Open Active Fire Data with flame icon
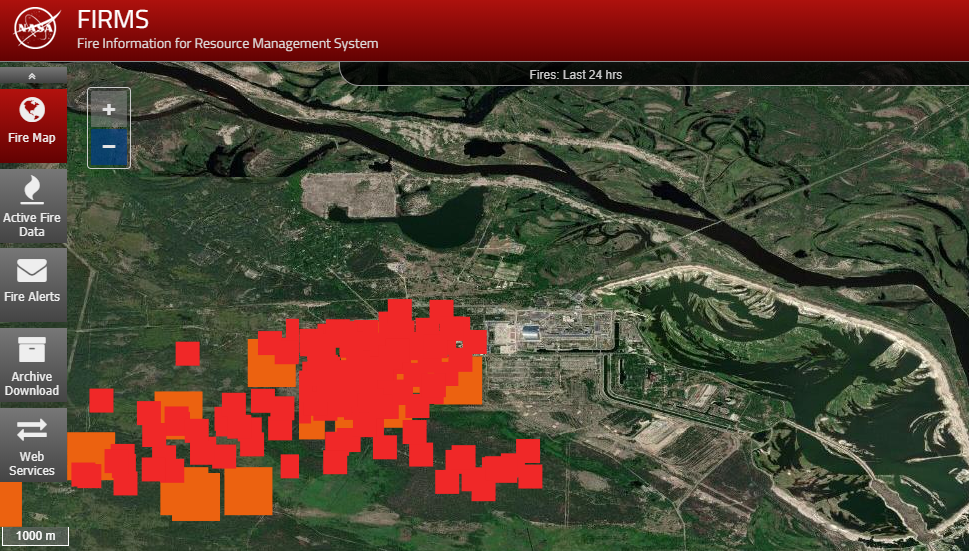The width and height of the screenshot is (969, 551). pos(33,207)
